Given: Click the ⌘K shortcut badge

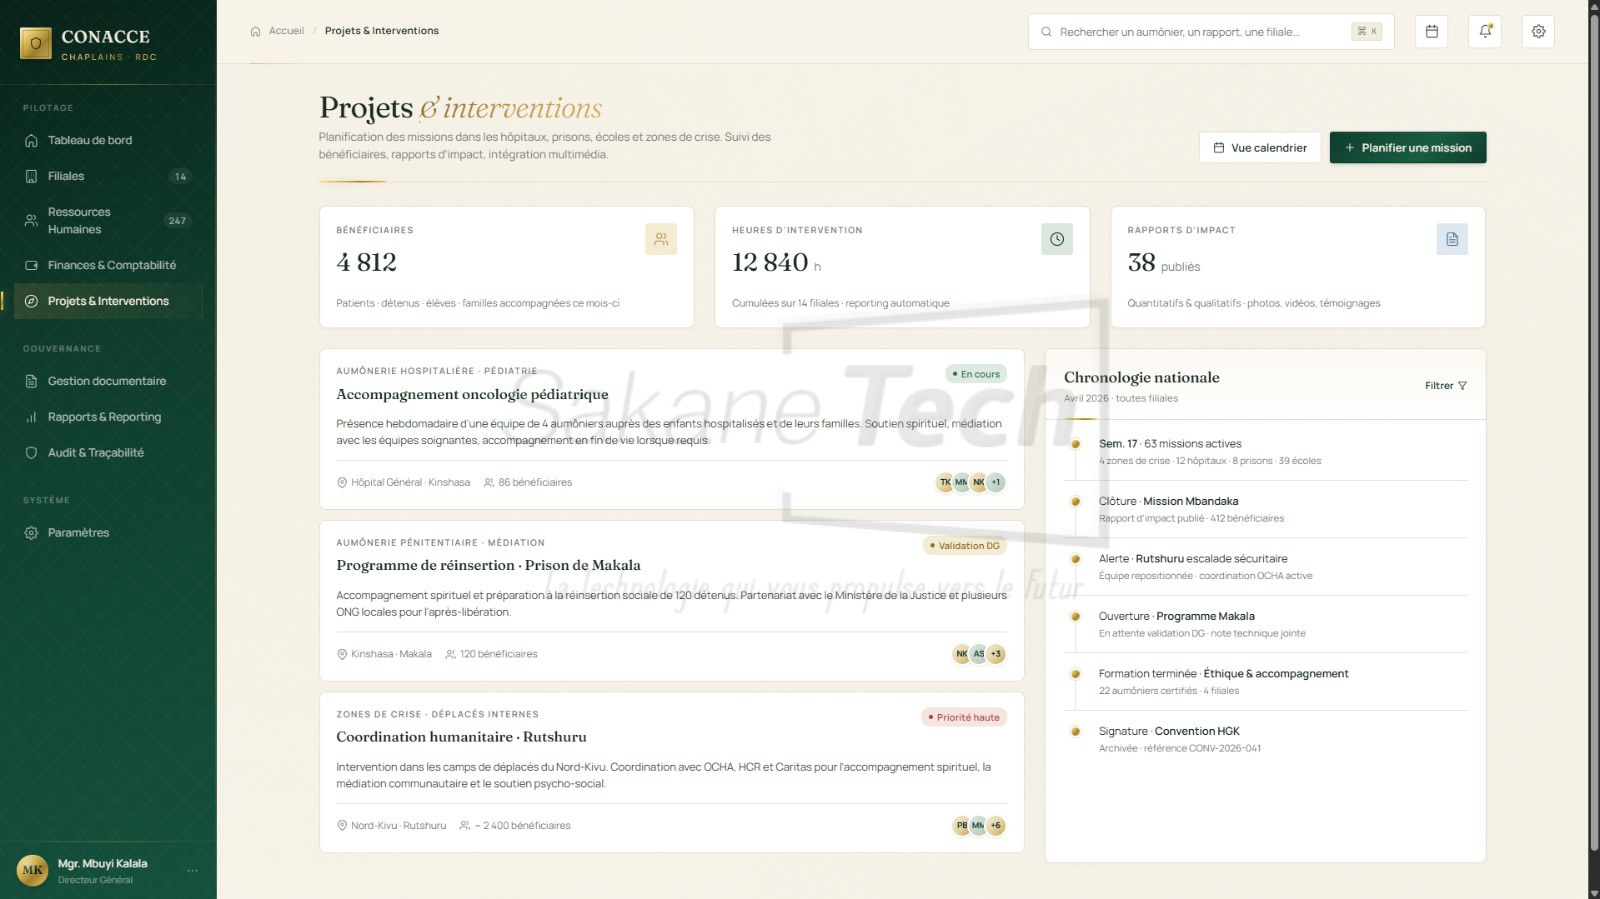Looking at the screenshot, I should click(x=1367, y=32).
